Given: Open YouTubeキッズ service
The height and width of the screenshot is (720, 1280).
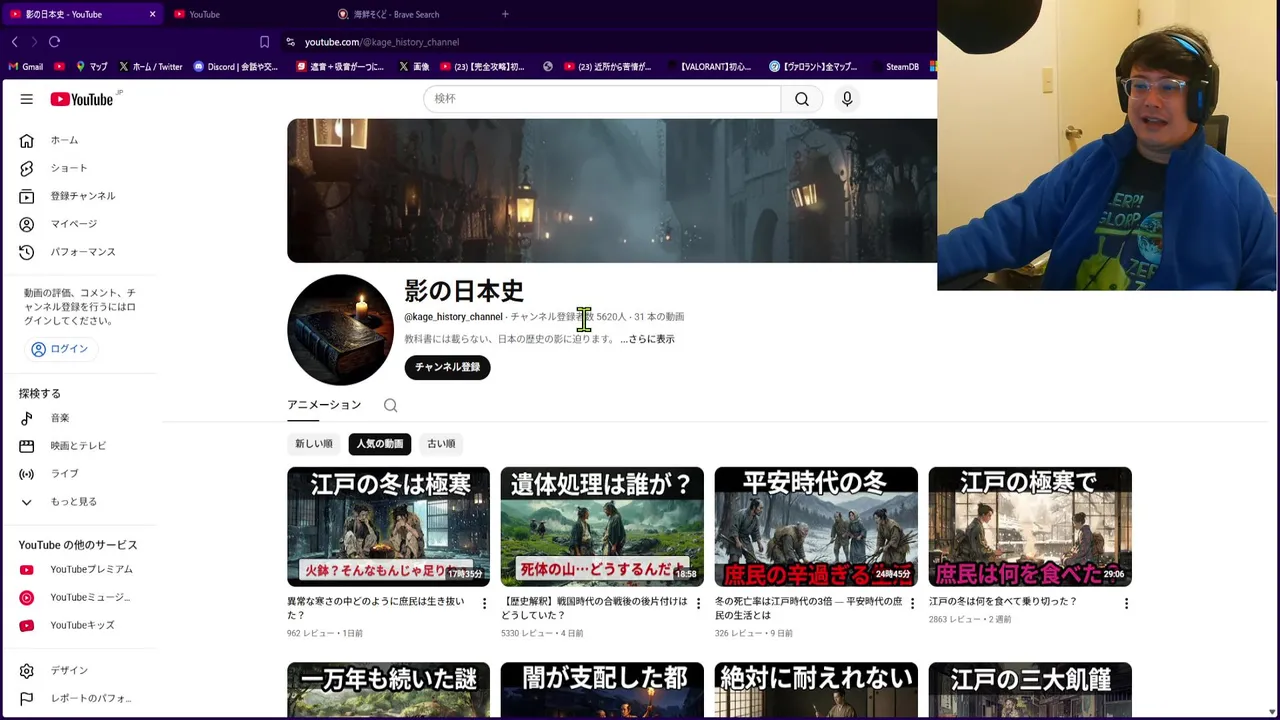Looking at the screenshot, I should (x=80, y=625).
